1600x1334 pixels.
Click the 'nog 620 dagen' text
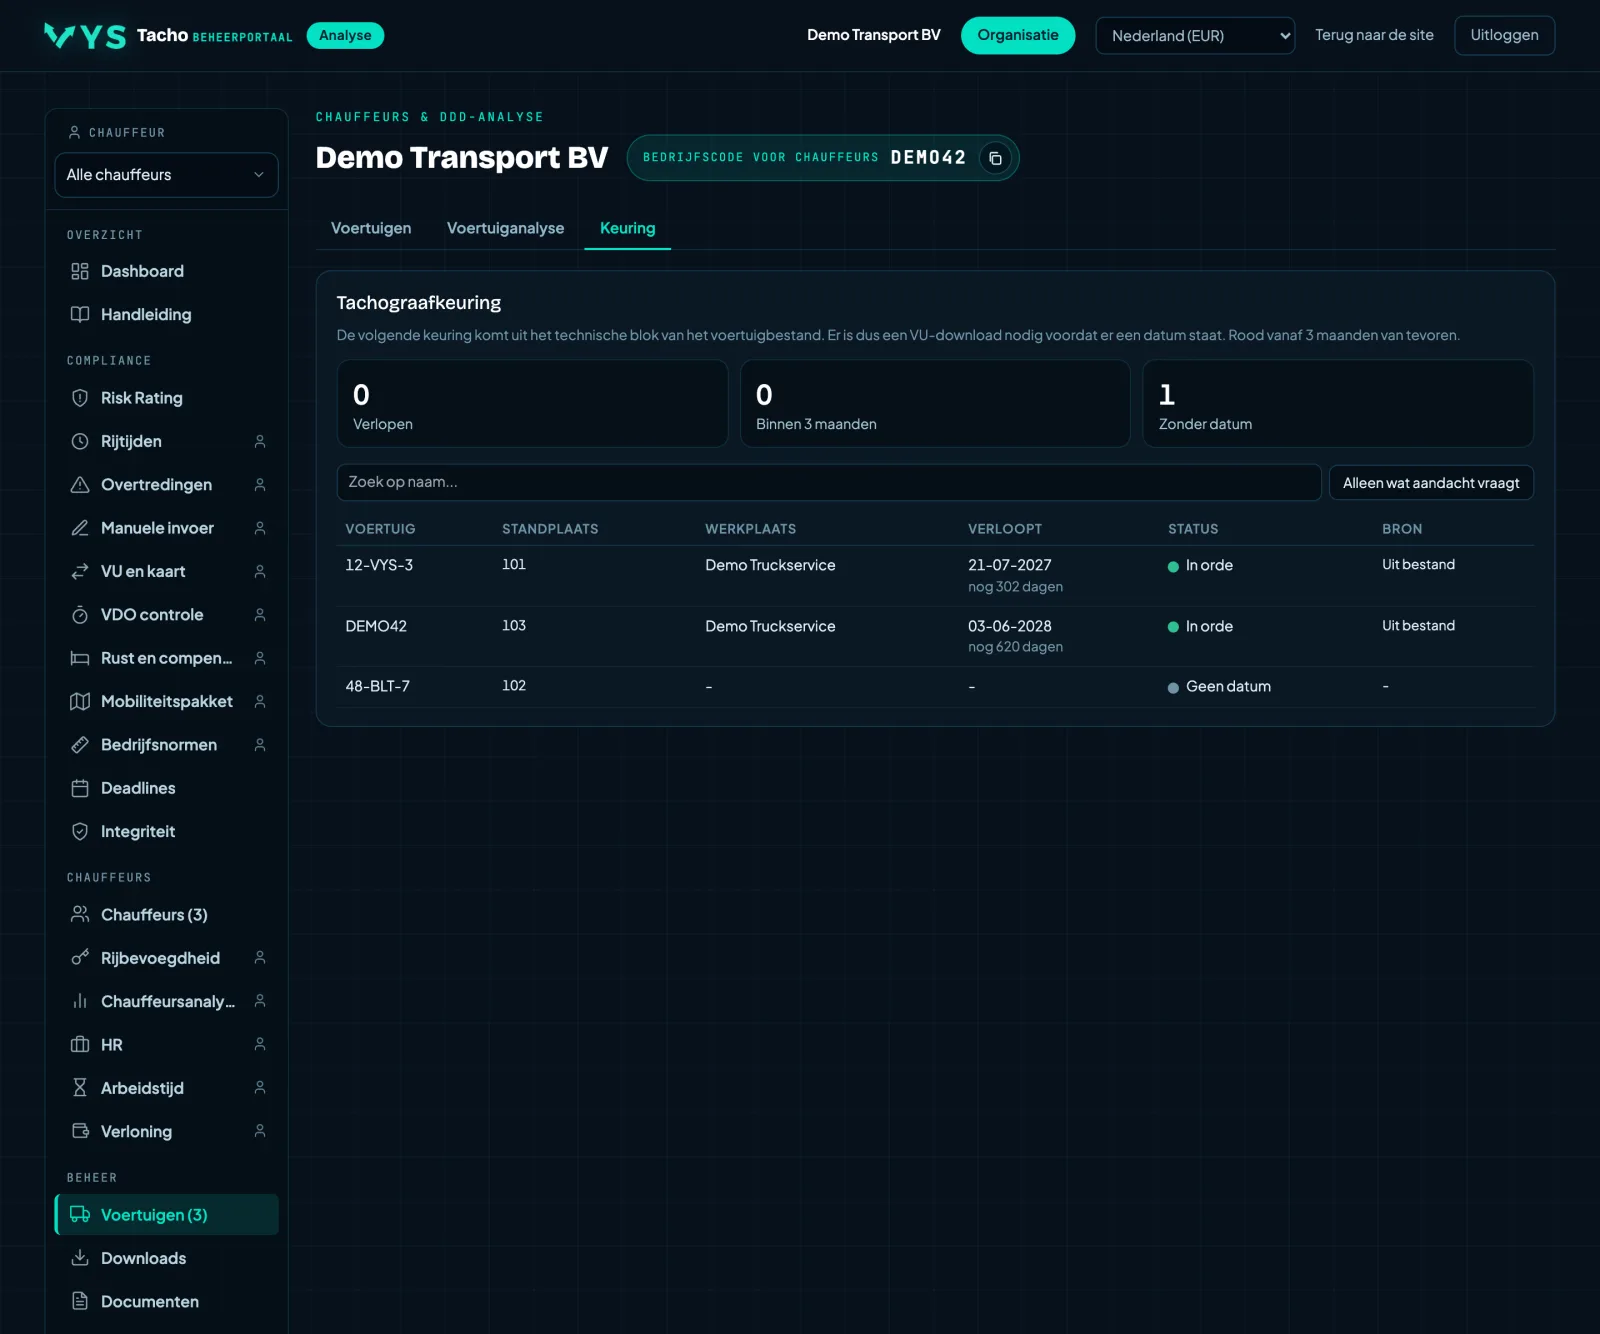click(1015, 647)
